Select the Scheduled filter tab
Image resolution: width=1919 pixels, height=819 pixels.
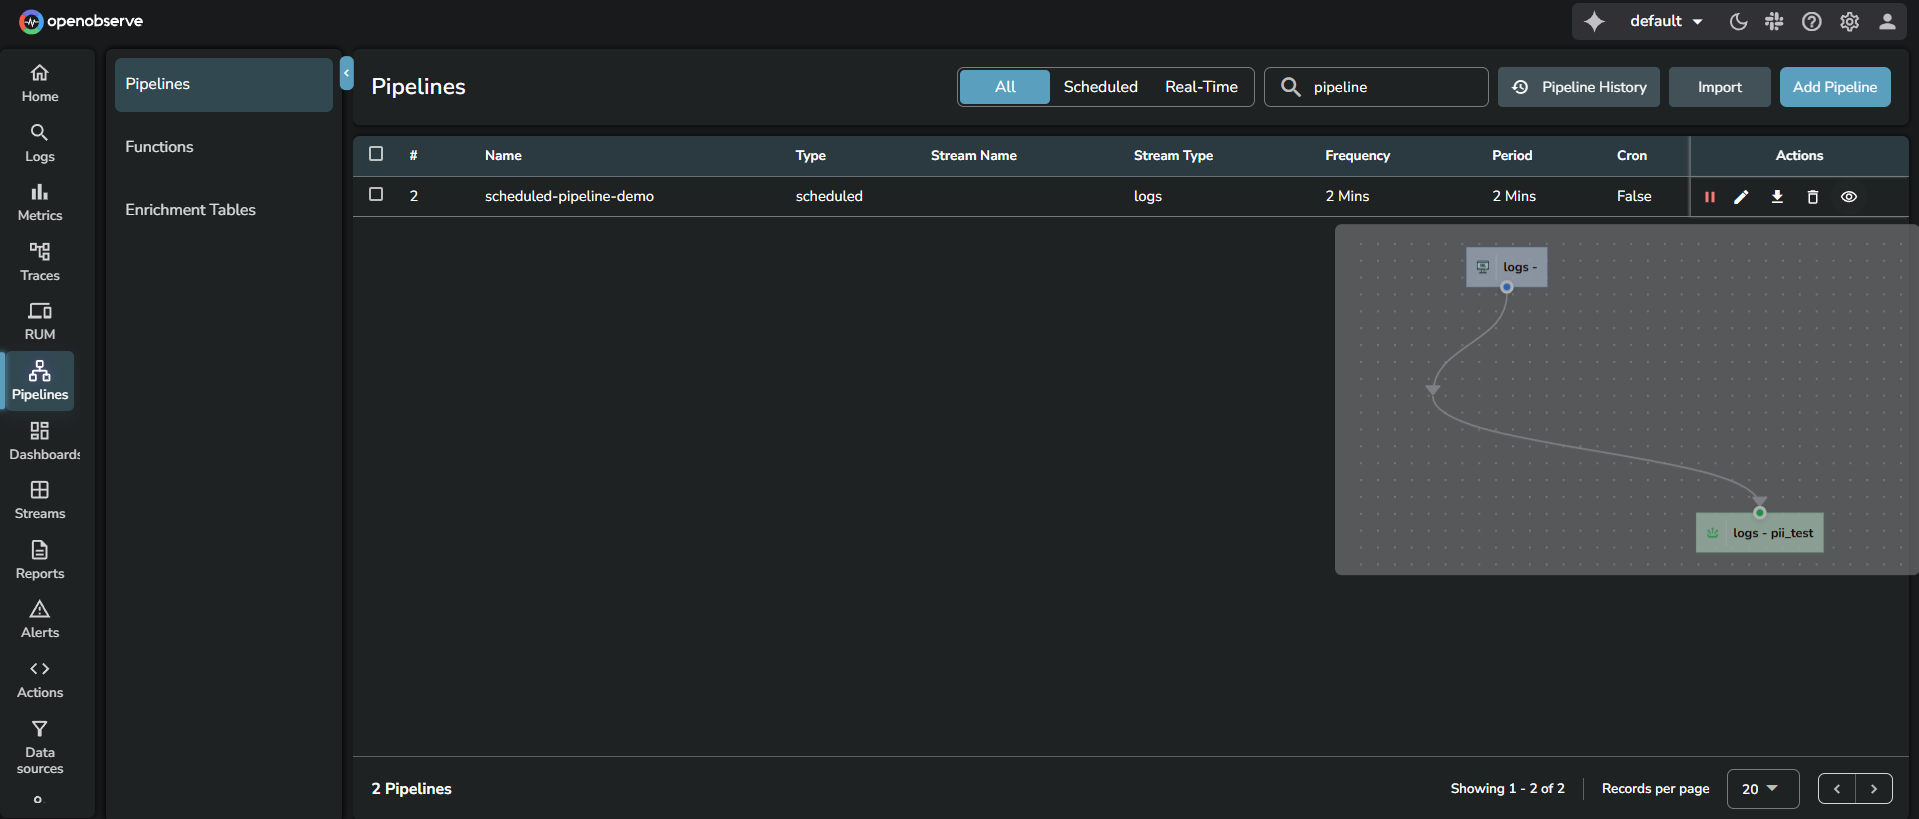point(1100,87)
